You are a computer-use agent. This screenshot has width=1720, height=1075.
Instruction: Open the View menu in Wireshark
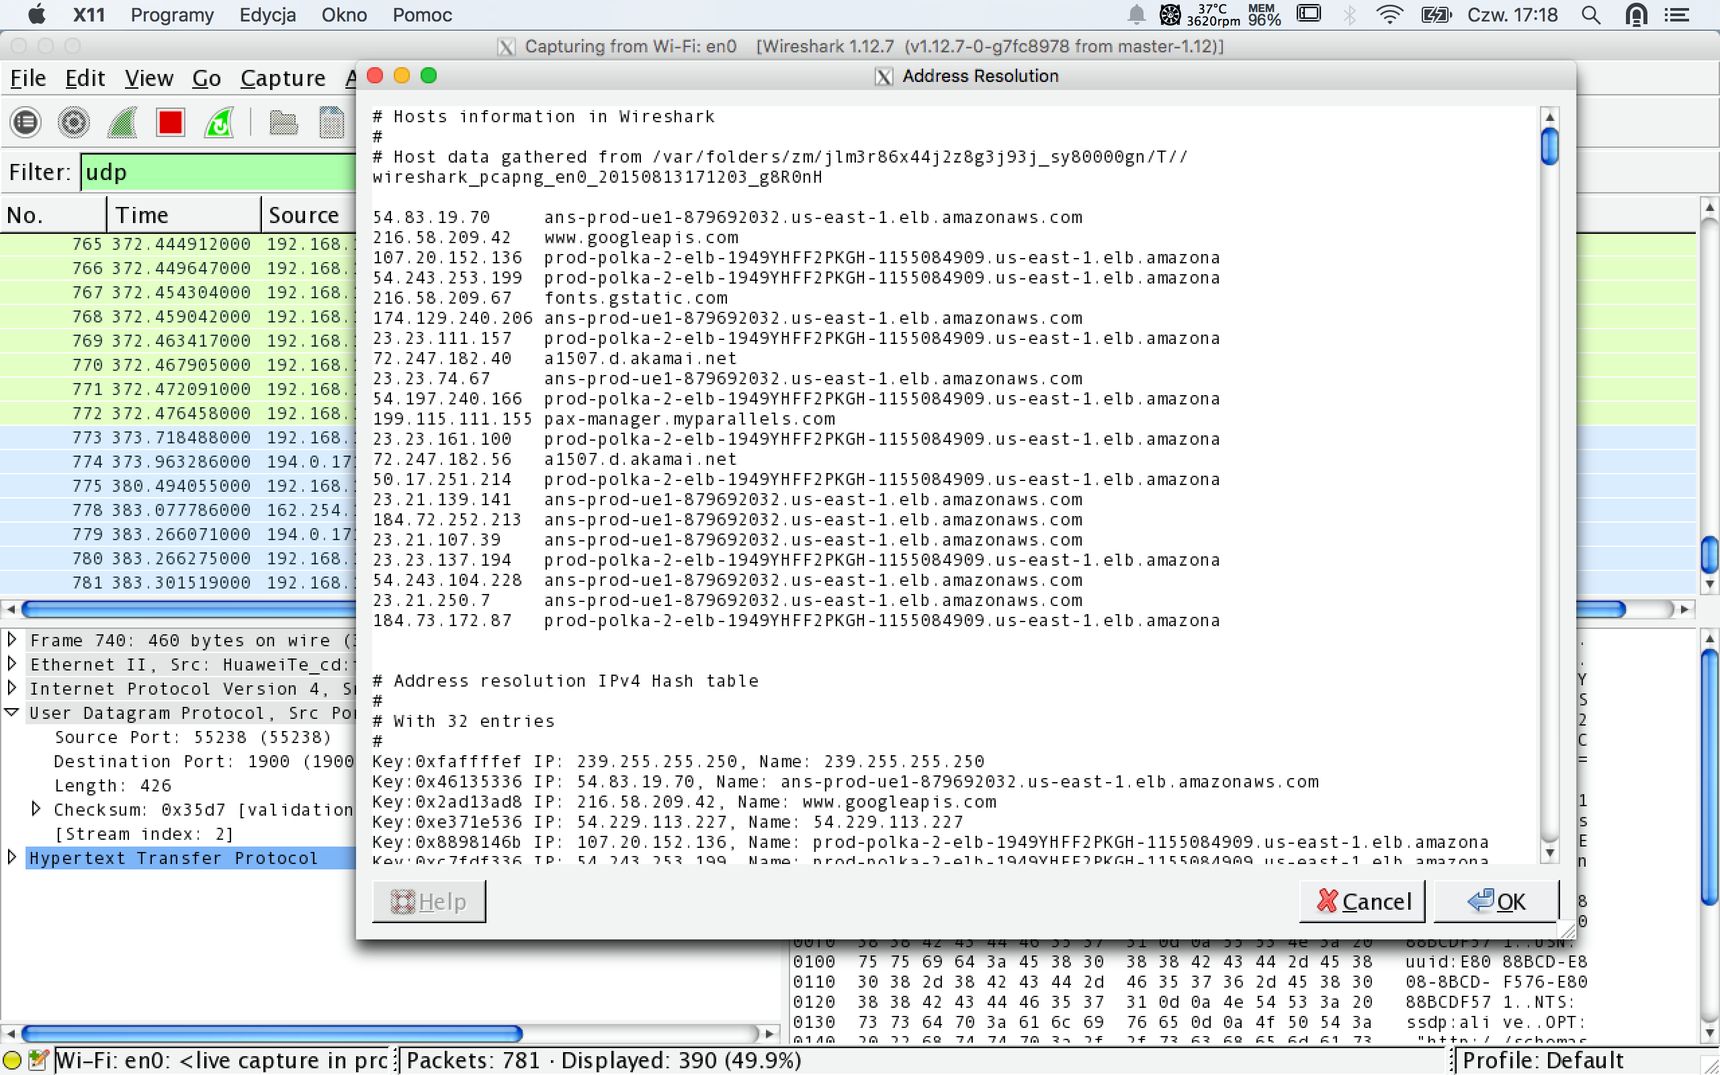(x=149, y=78)
